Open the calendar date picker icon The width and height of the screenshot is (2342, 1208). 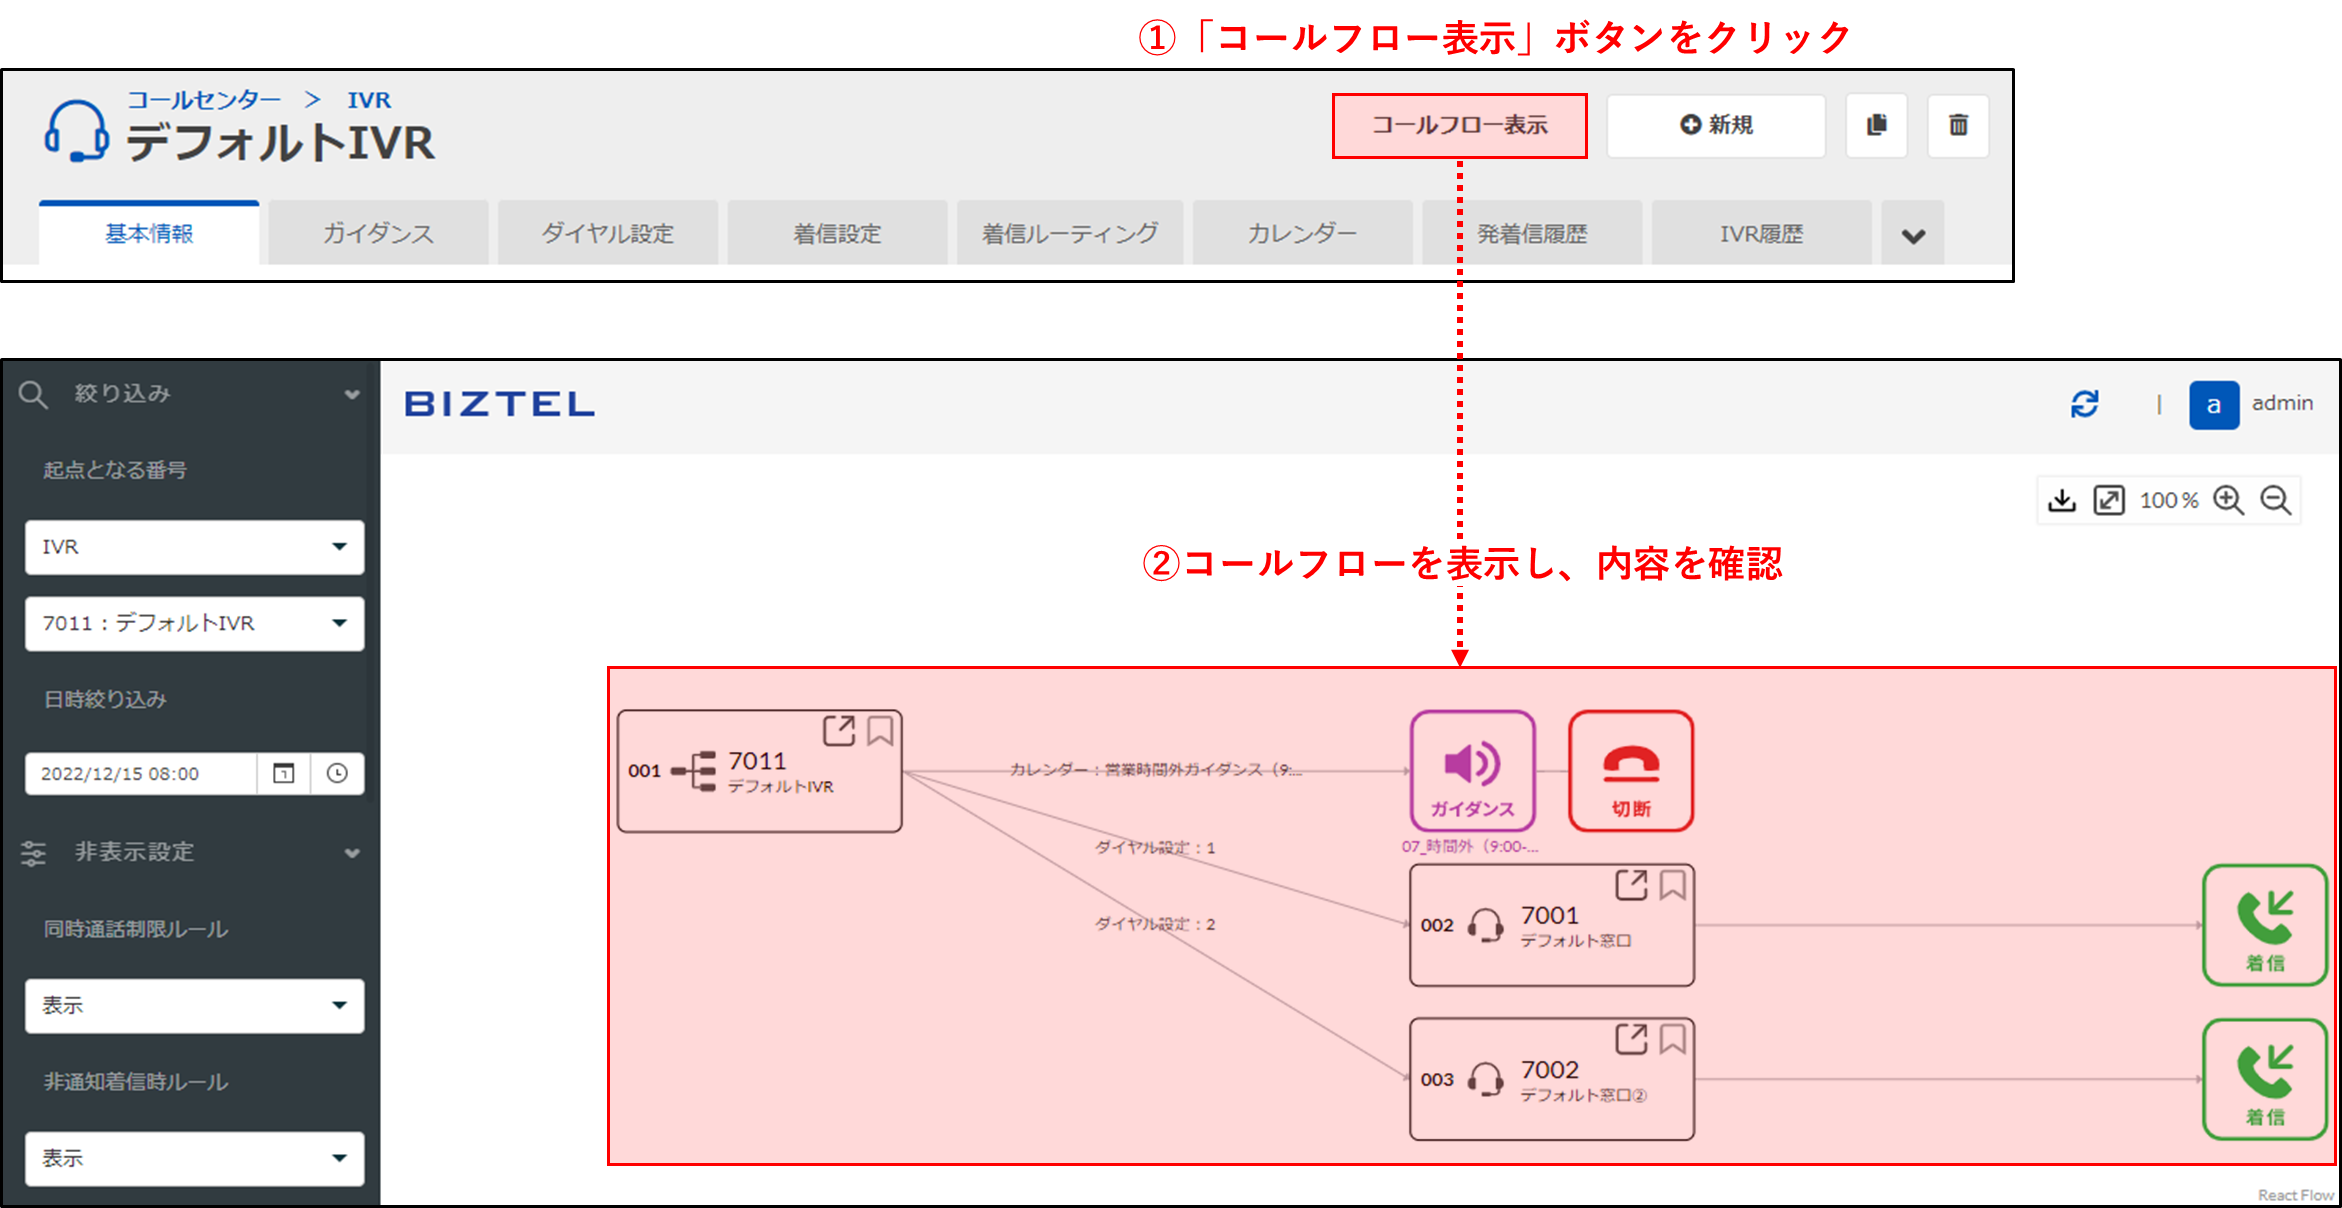284,773
